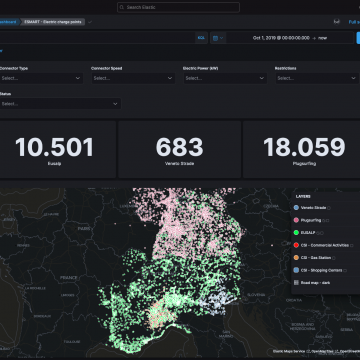Select the CSI - Gas Station layer
The height and width of the screenshot is (360, 360).
coord(316,258)
